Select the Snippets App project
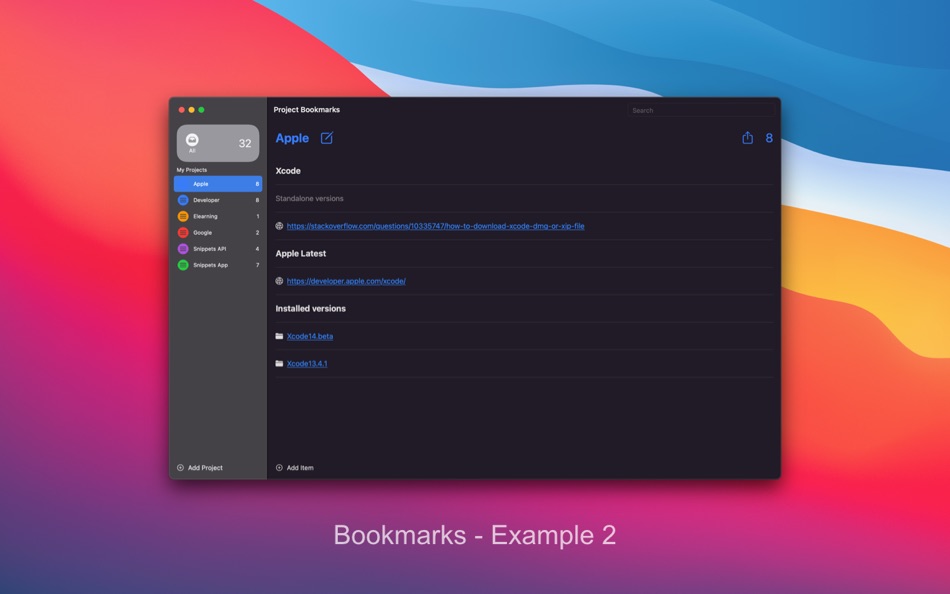This screenshot has width=950, height=594. point(218,265)
